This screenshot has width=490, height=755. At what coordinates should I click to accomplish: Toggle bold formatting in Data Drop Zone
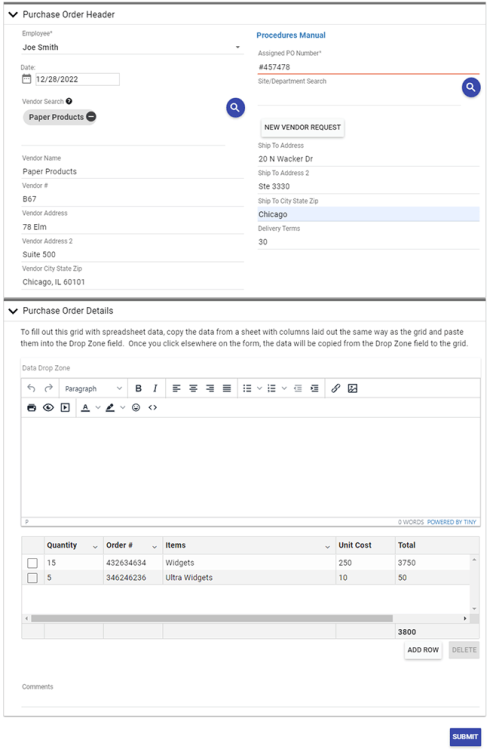pyautogui.click(x=138, y=388)
